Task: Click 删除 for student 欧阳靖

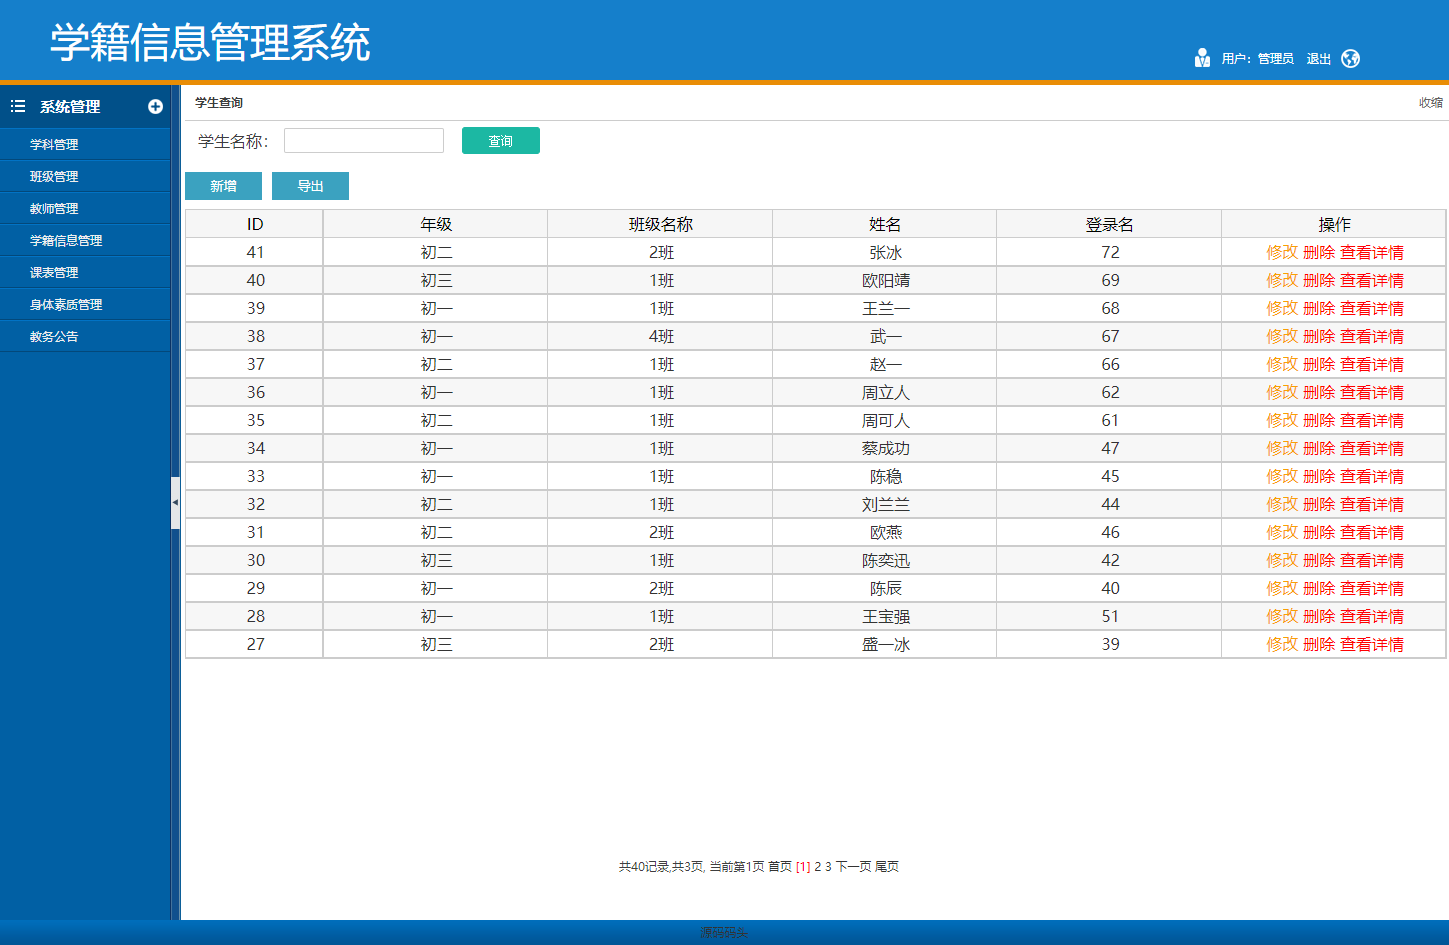Action: click(x=1320, y=280)
